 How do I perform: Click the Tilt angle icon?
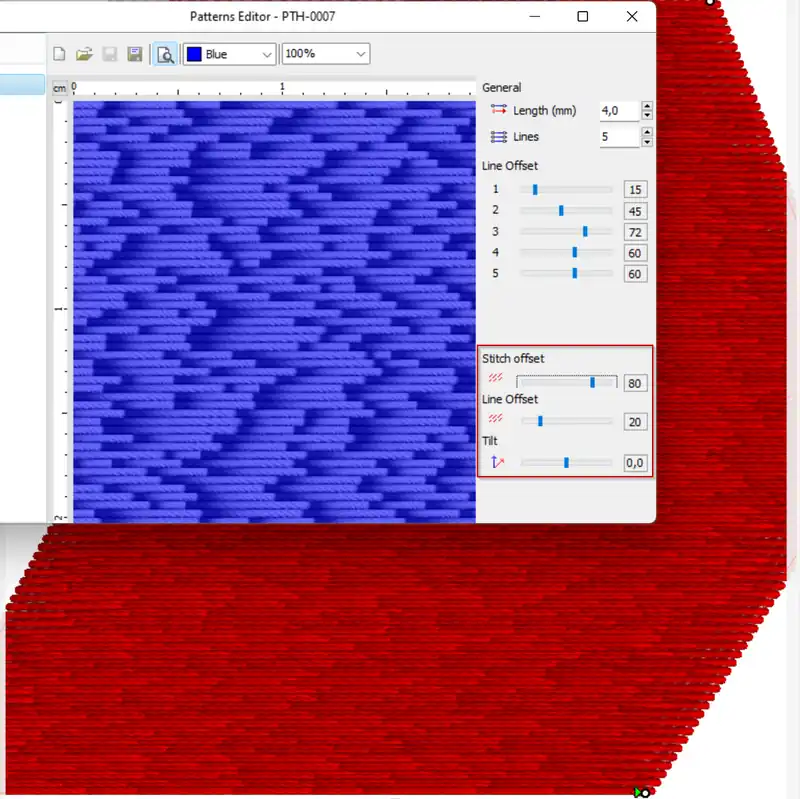495,462
